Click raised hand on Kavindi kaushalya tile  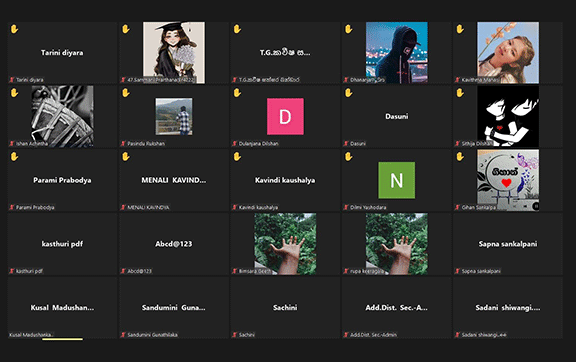(237, 157)
